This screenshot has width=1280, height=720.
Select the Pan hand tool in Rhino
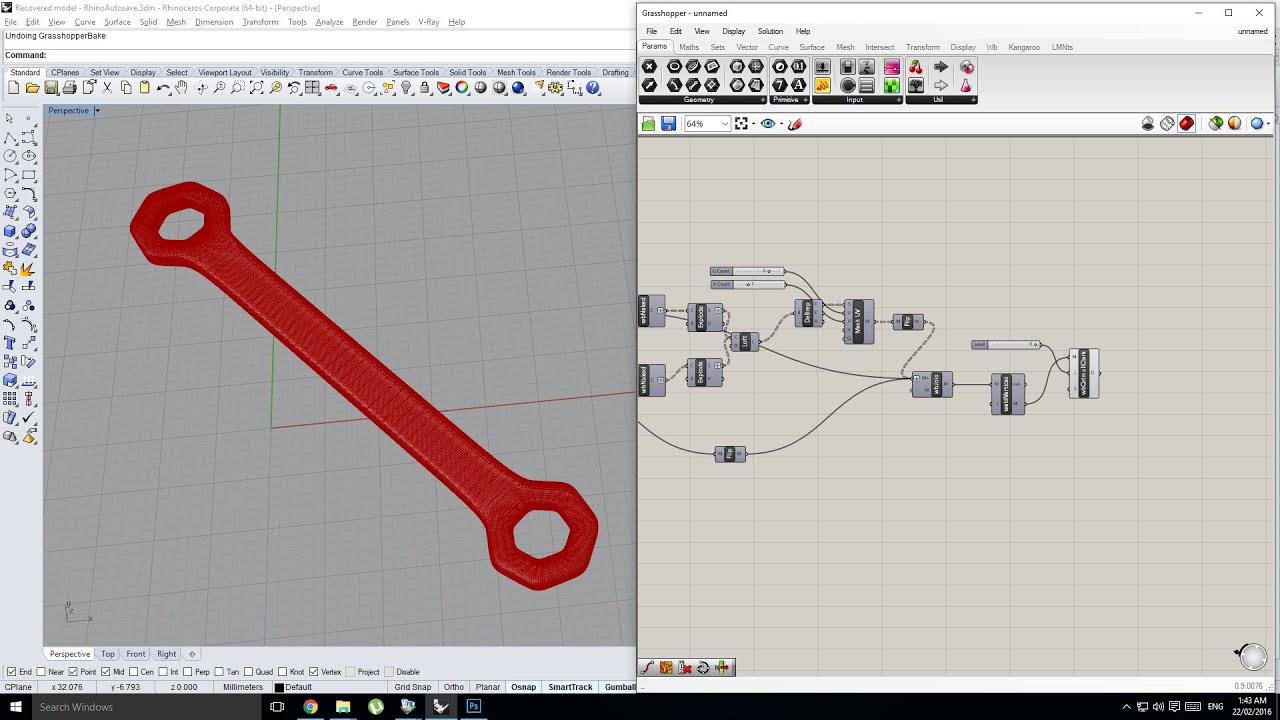point(181,88)
